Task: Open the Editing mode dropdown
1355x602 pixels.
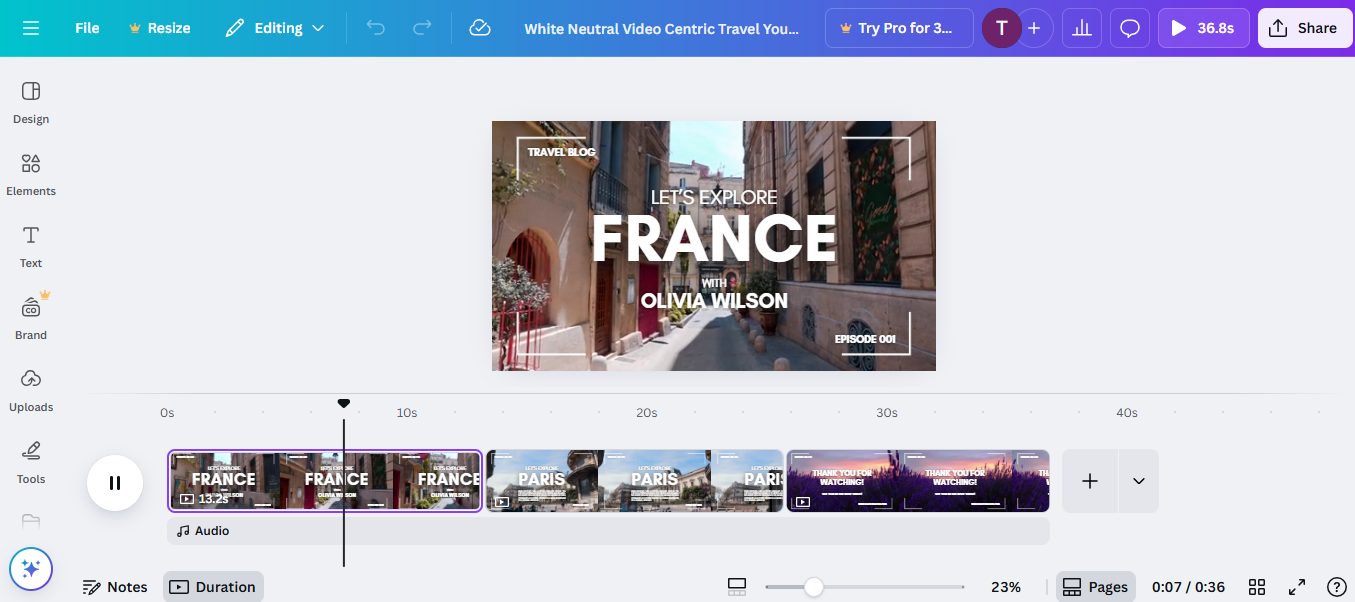Action: click(x=274, y=28)
